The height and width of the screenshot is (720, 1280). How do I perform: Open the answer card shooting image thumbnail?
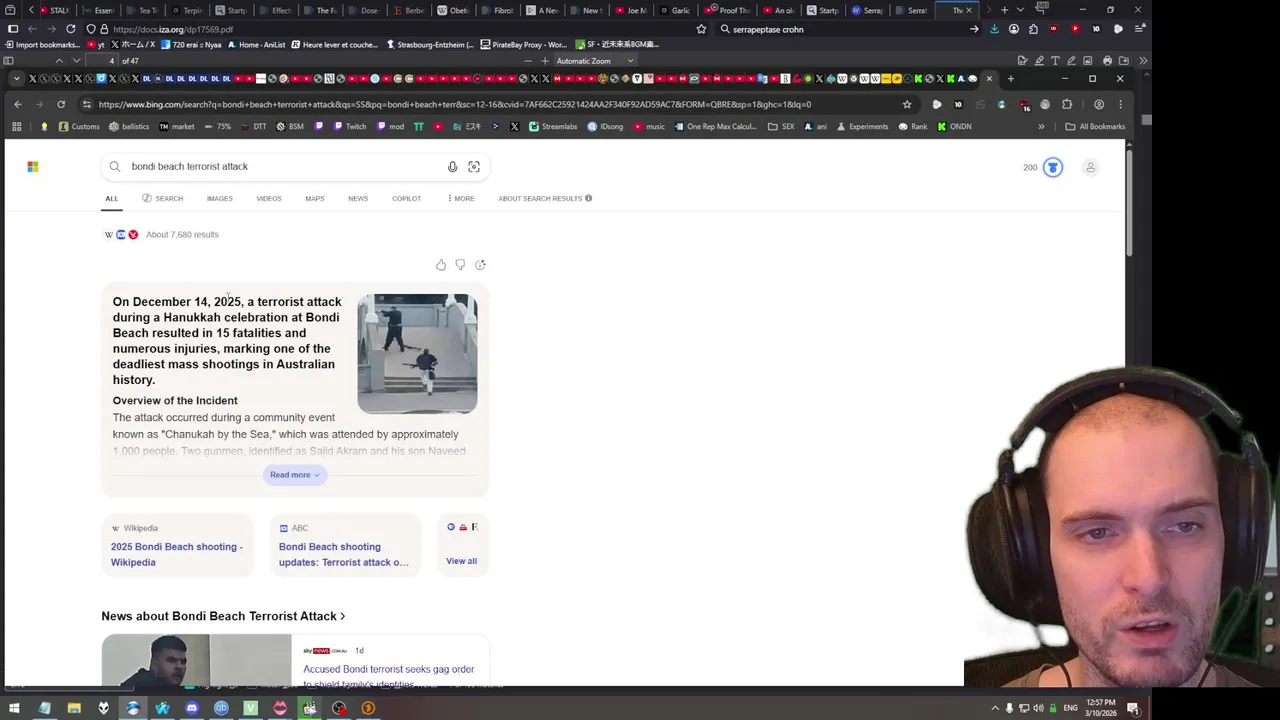[x=417, y=353]
